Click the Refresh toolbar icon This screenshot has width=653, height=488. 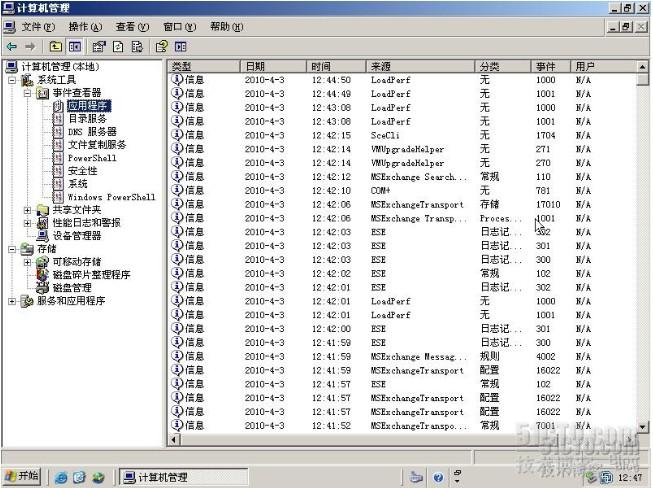pos(118,47)
